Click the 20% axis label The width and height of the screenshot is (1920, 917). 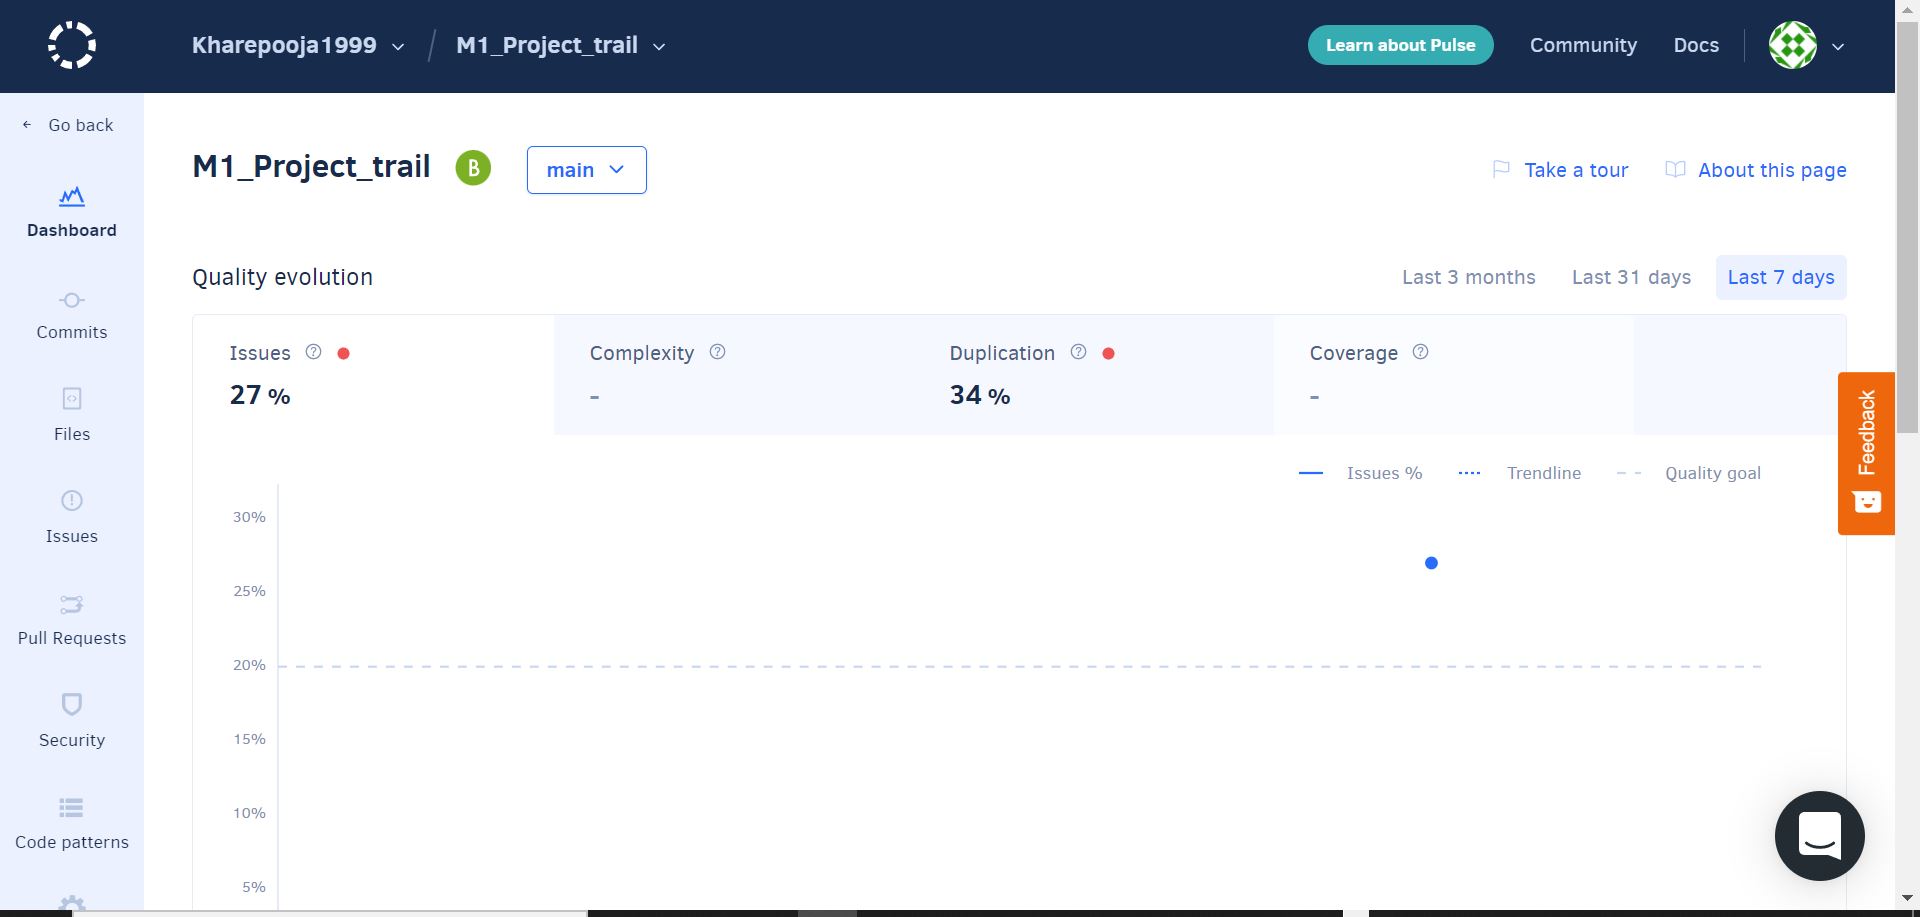(249, 665)
